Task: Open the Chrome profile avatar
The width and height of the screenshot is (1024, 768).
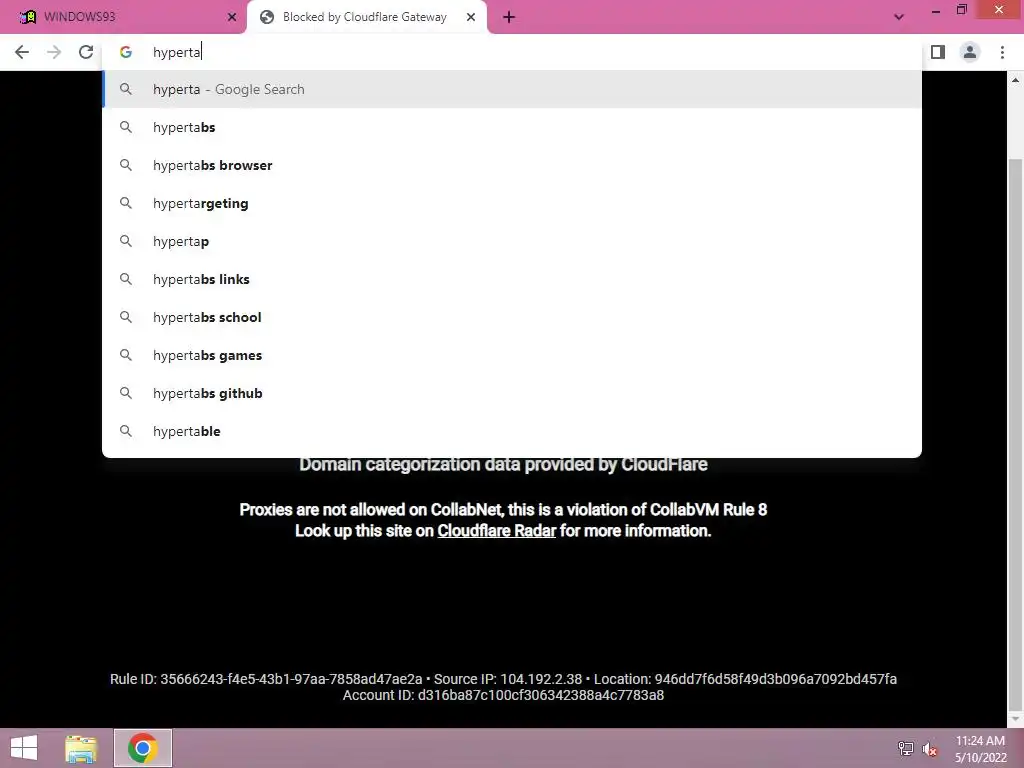Action: [970, 52]
